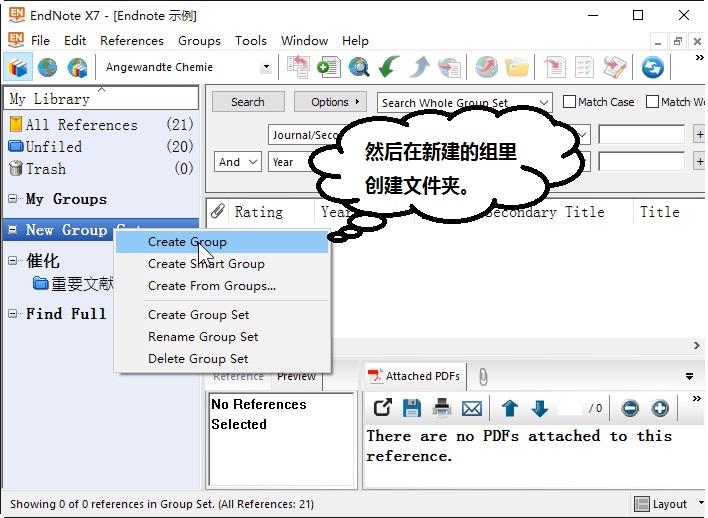The height and width of the screenshot is (518, 708).
Task: Open Online Search magnifier icon
Action: click(x=359, y=68)
